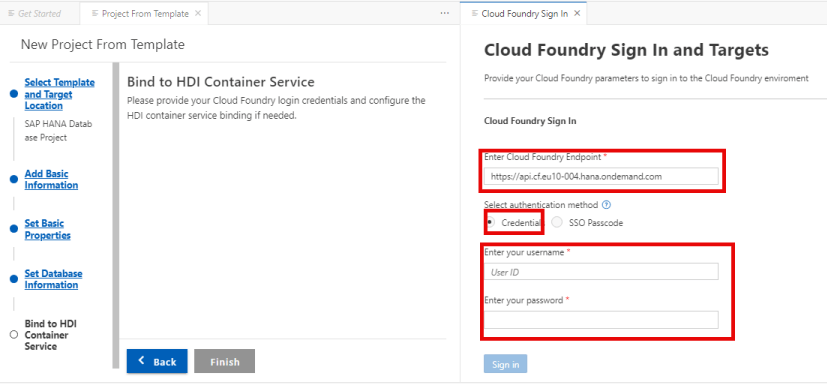Switch to the Project From Template tab
This screenshot has height=384, width=827.
(145, 14)
